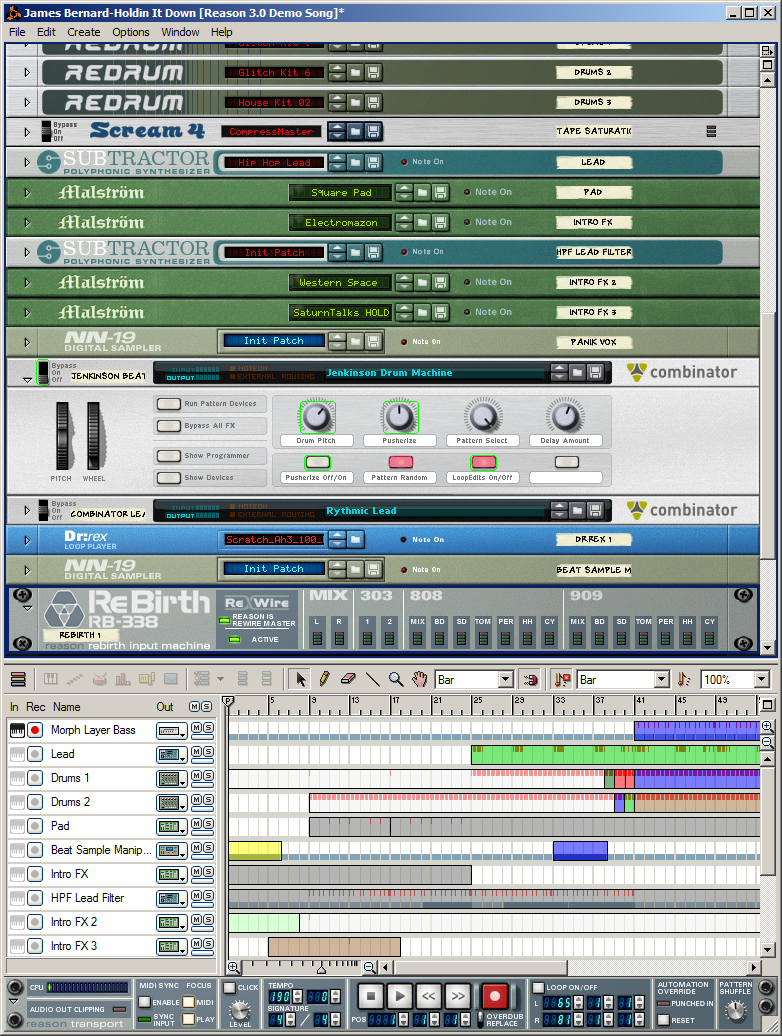The height and width of the screenshot is (1036, 782).
Task: Open the snap value Bar dropdown
Action: coord(506,679)
